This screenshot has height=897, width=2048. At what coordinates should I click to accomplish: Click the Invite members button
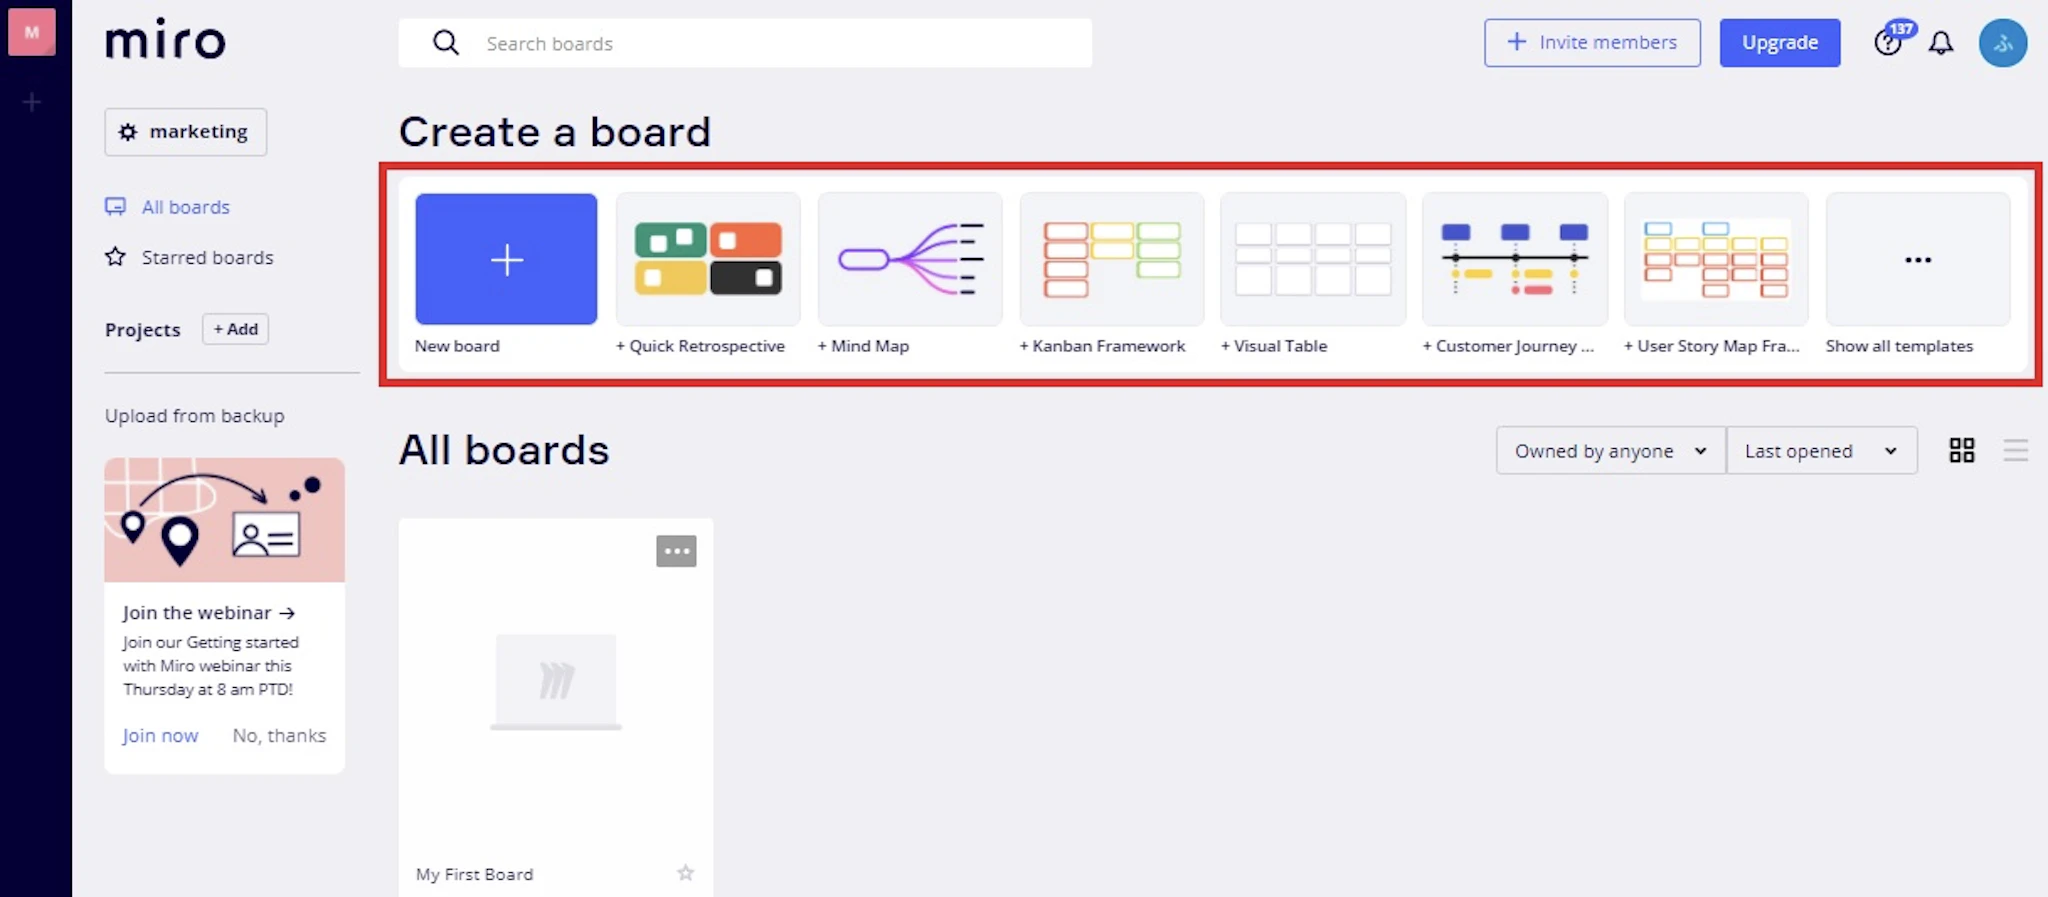pyautogui.click(x=1592, y=43)
